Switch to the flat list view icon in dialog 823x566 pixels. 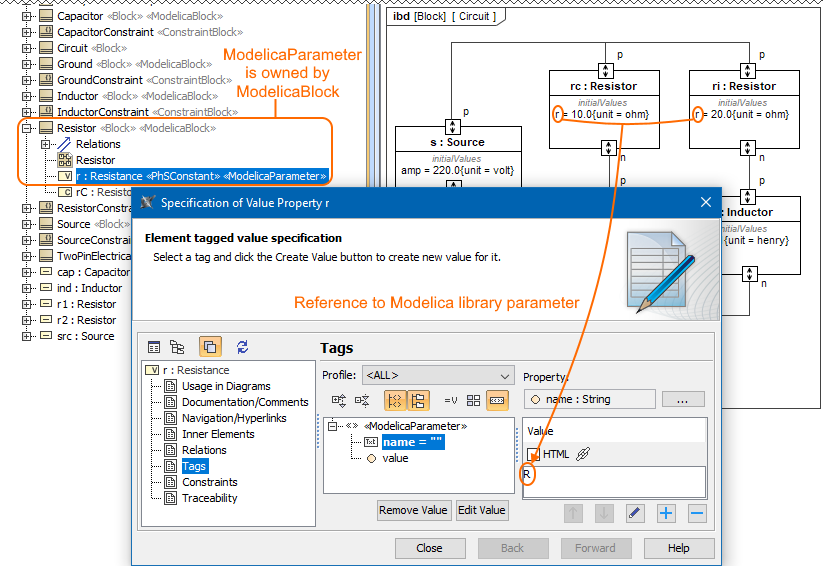pyautogui.click(x=154, y=347)
